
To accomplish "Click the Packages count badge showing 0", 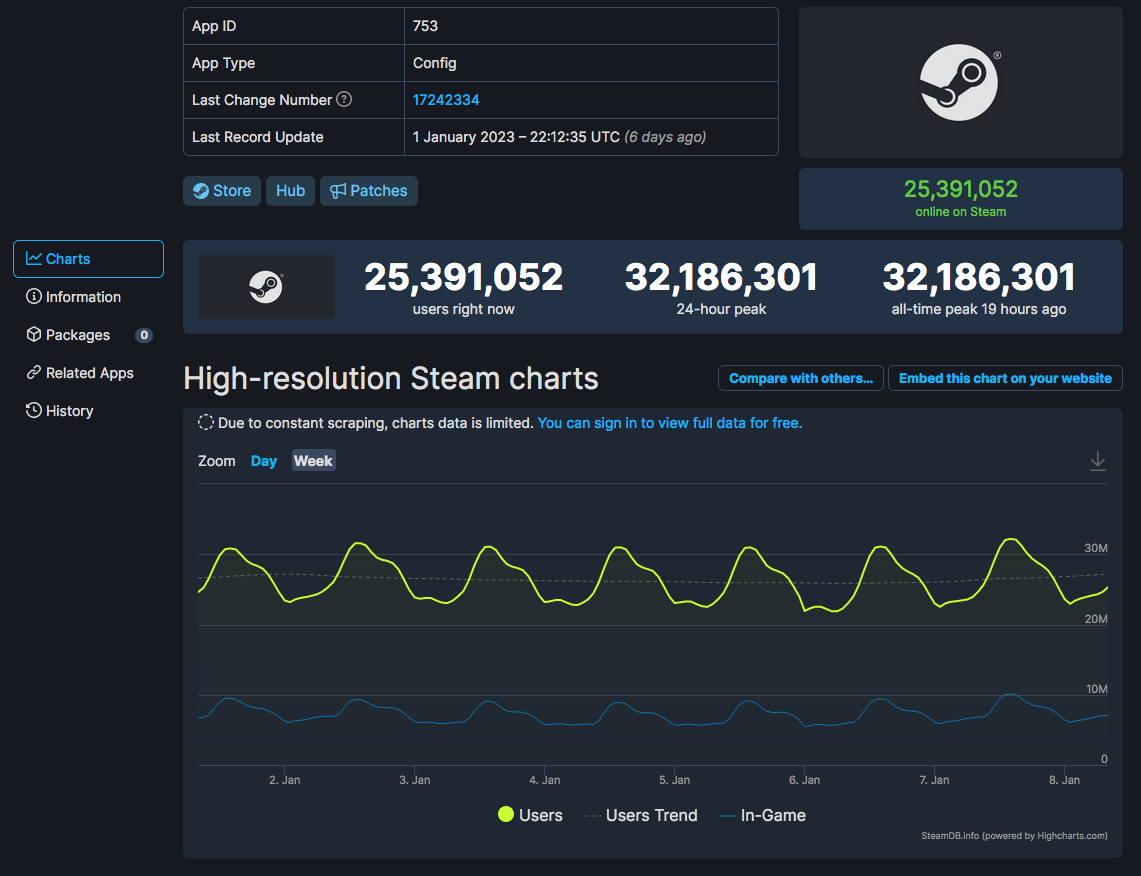I will (144, 335).
